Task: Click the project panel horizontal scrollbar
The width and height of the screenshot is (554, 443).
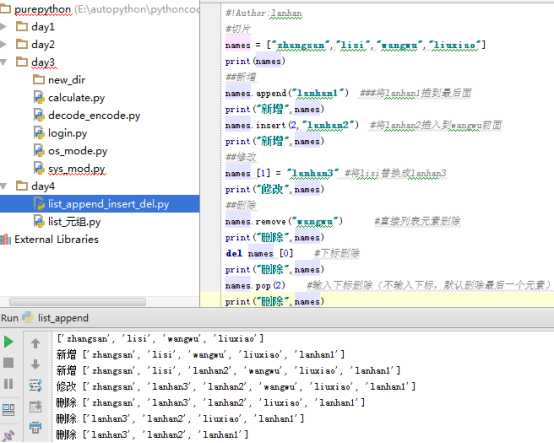Action: point(78,302)
